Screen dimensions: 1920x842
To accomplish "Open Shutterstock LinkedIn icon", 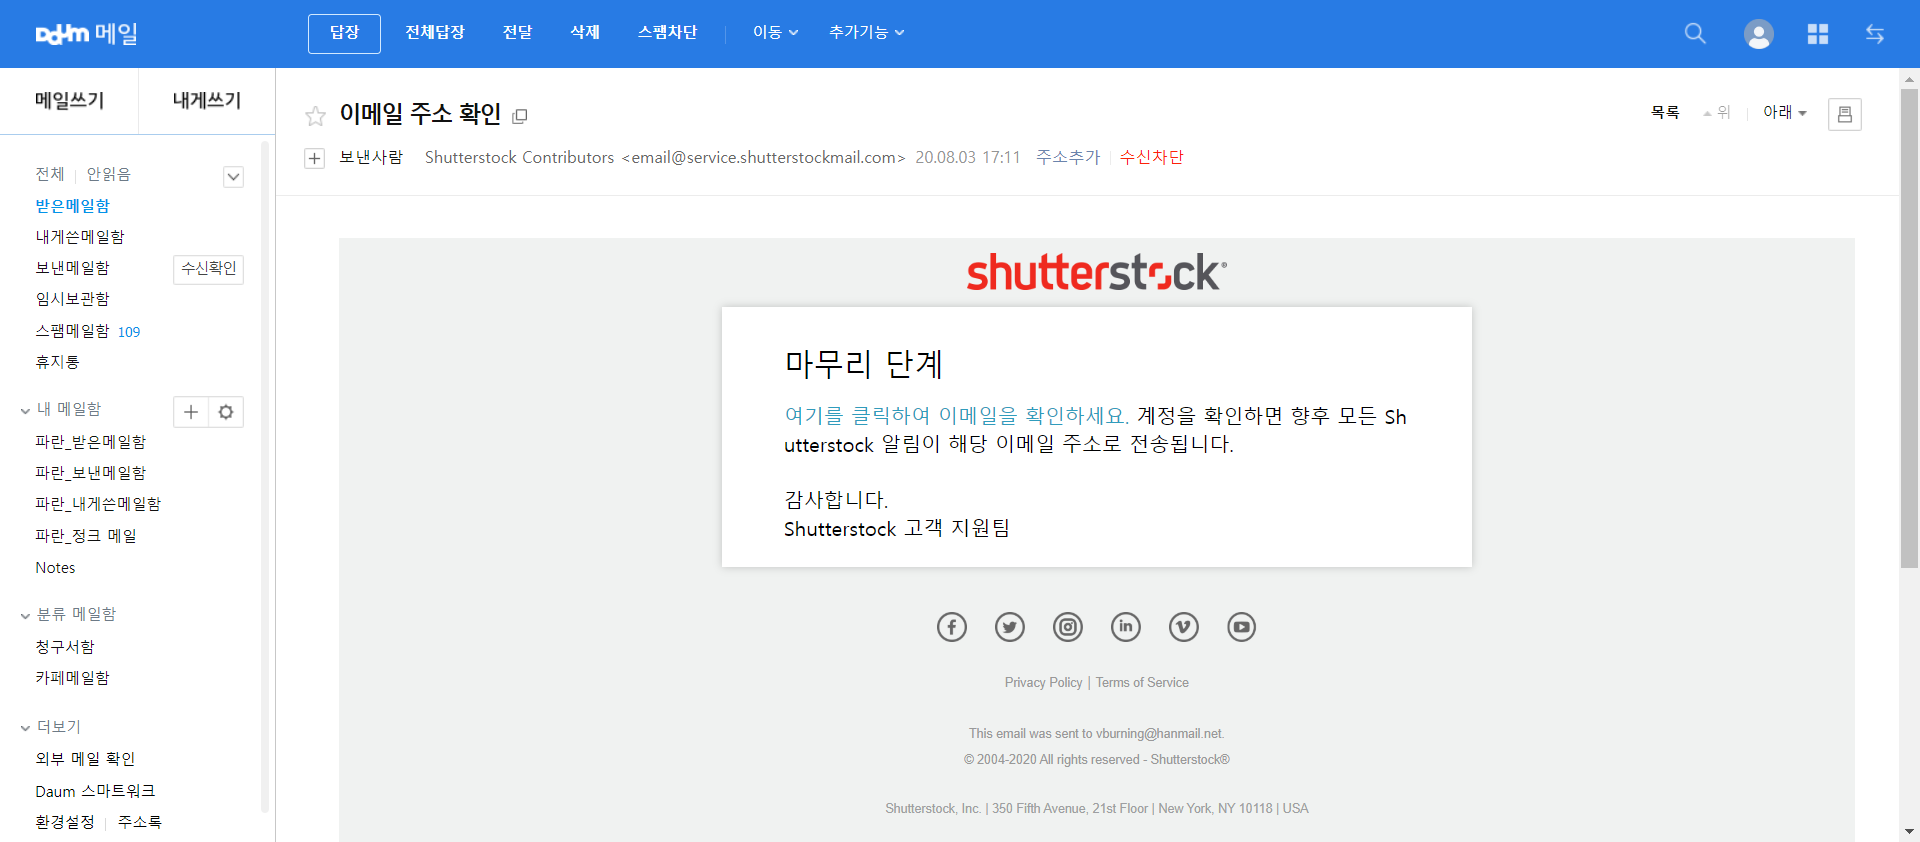I will click(1126, 627).
